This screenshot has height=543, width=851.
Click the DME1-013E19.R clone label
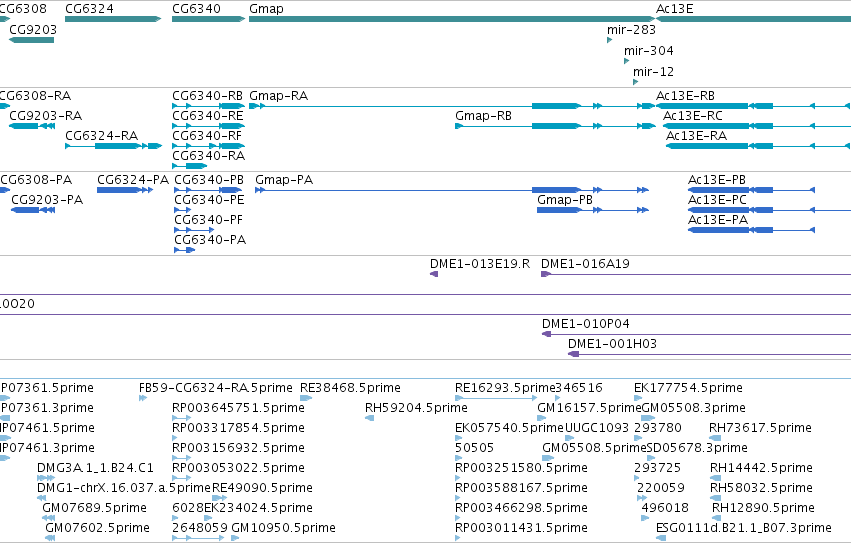tap(480, 264)
